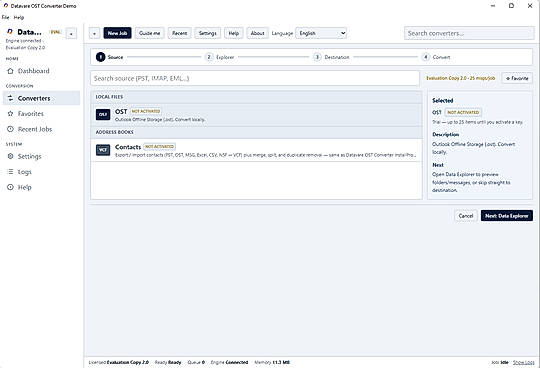This screenshot has width=540, height=368.
Task: Toggle the Favorite star button
Action: (517, 78)
